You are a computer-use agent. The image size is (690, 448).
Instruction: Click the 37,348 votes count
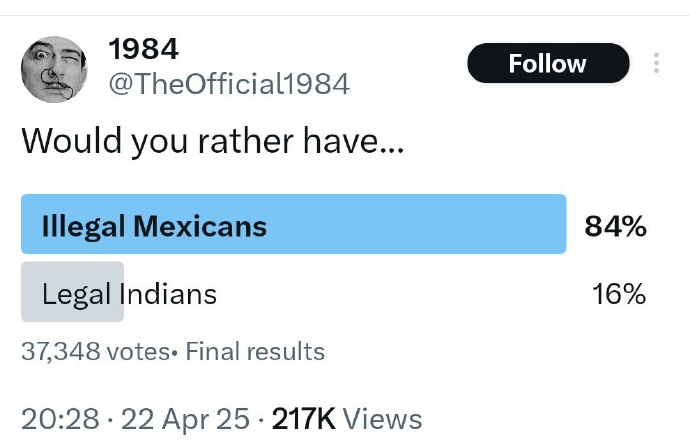(x=95, y=352)
